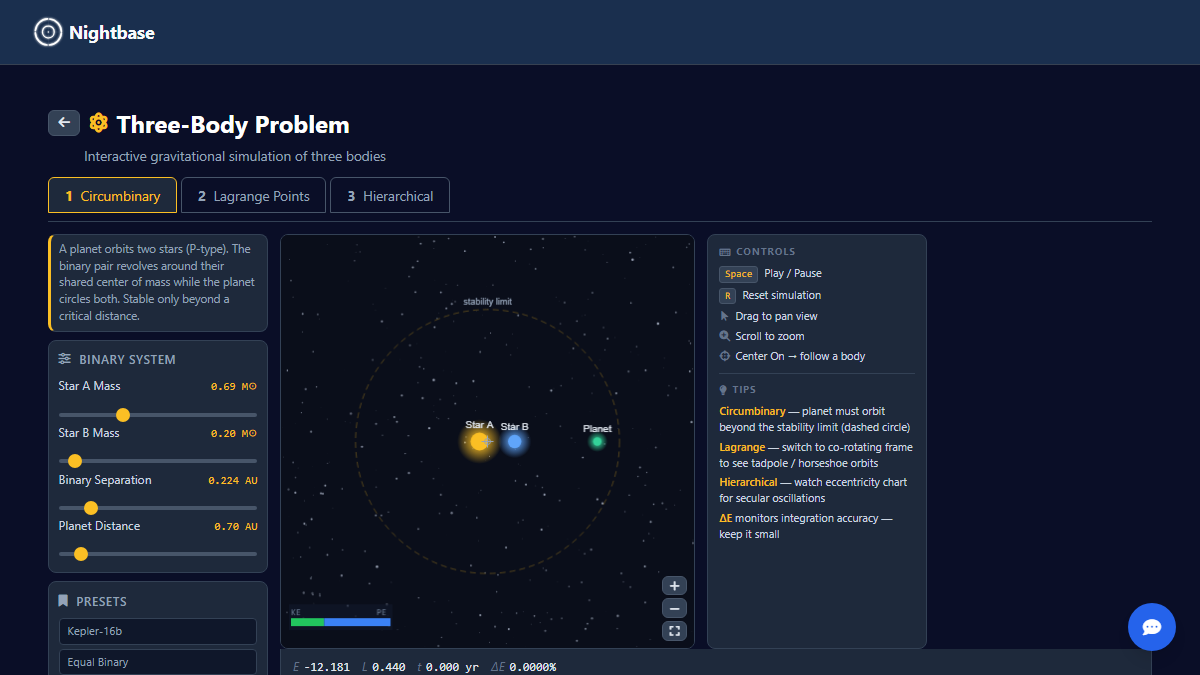Viewport: 1200px width, 675px height.
Task: Click the KE/PE energy bar
Action: (340, 620)
